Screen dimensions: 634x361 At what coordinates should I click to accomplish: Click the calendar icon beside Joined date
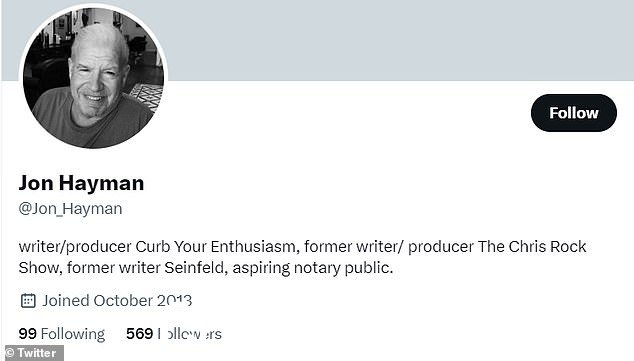28,301
